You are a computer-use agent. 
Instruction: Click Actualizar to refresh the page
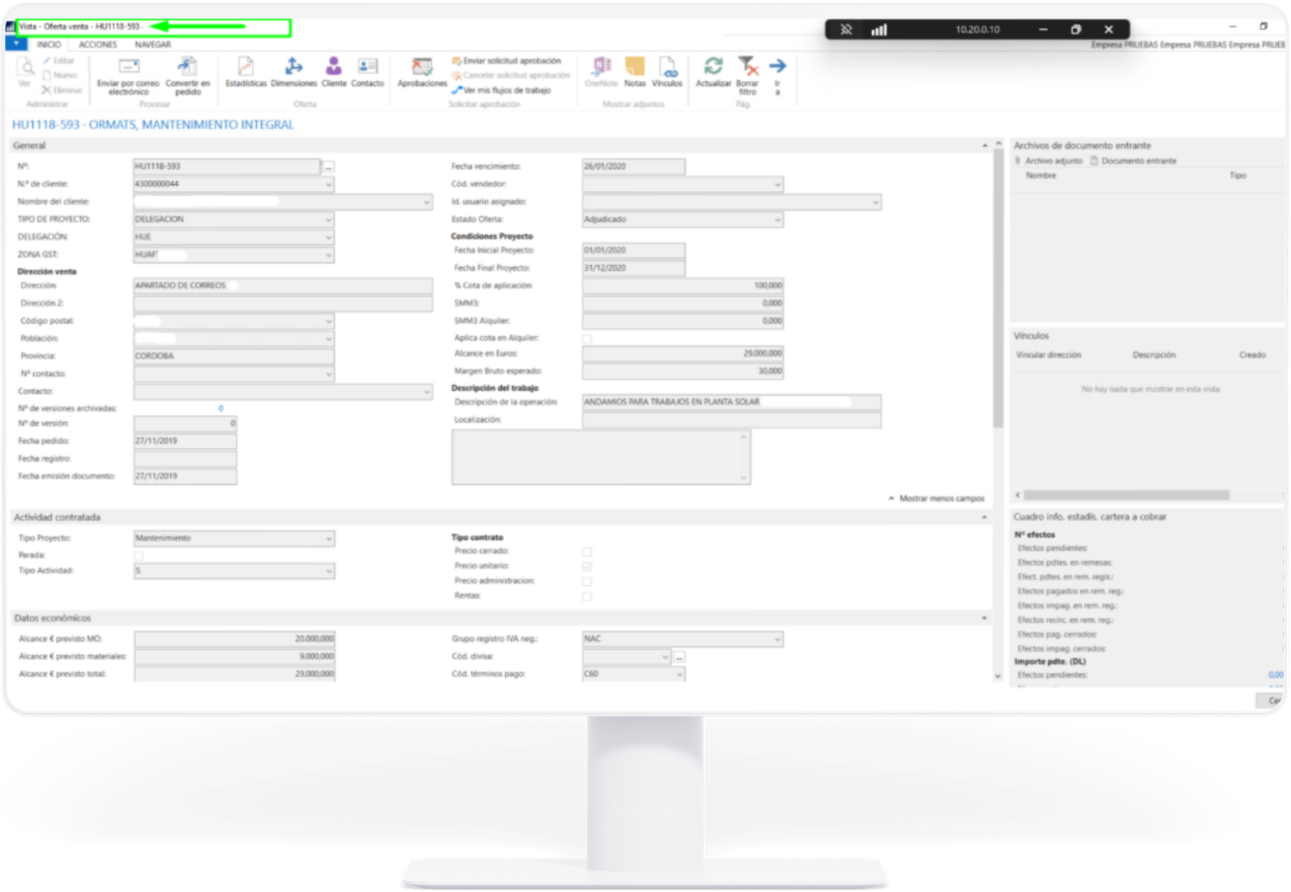[x=714, y=68]
